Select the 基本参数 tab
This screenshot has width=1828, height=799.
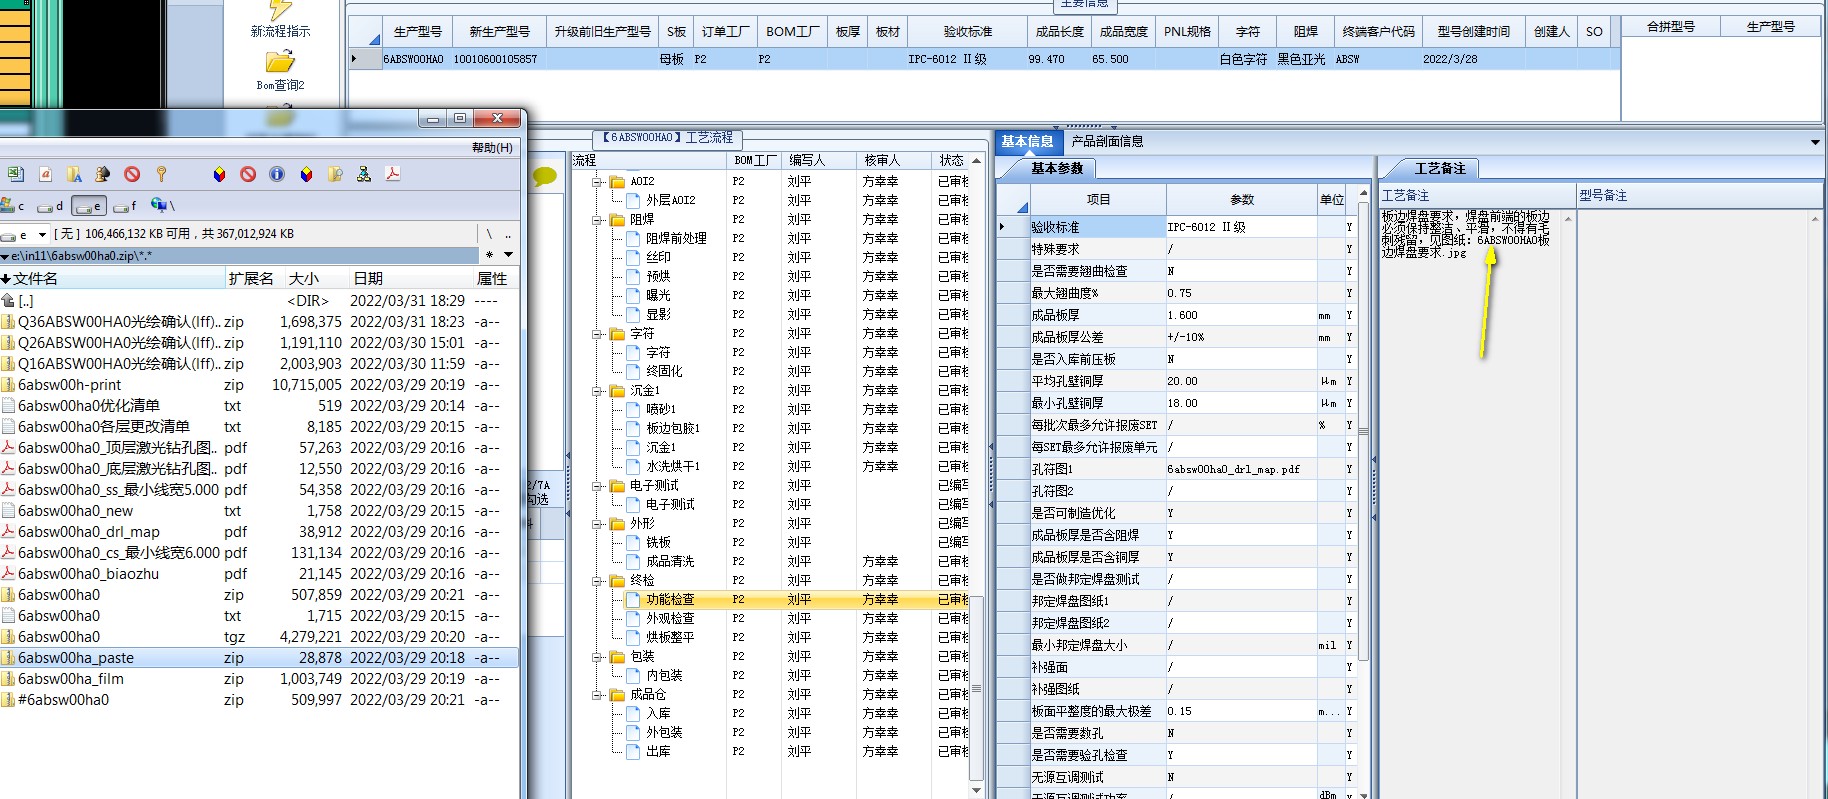pos(1057,168)
